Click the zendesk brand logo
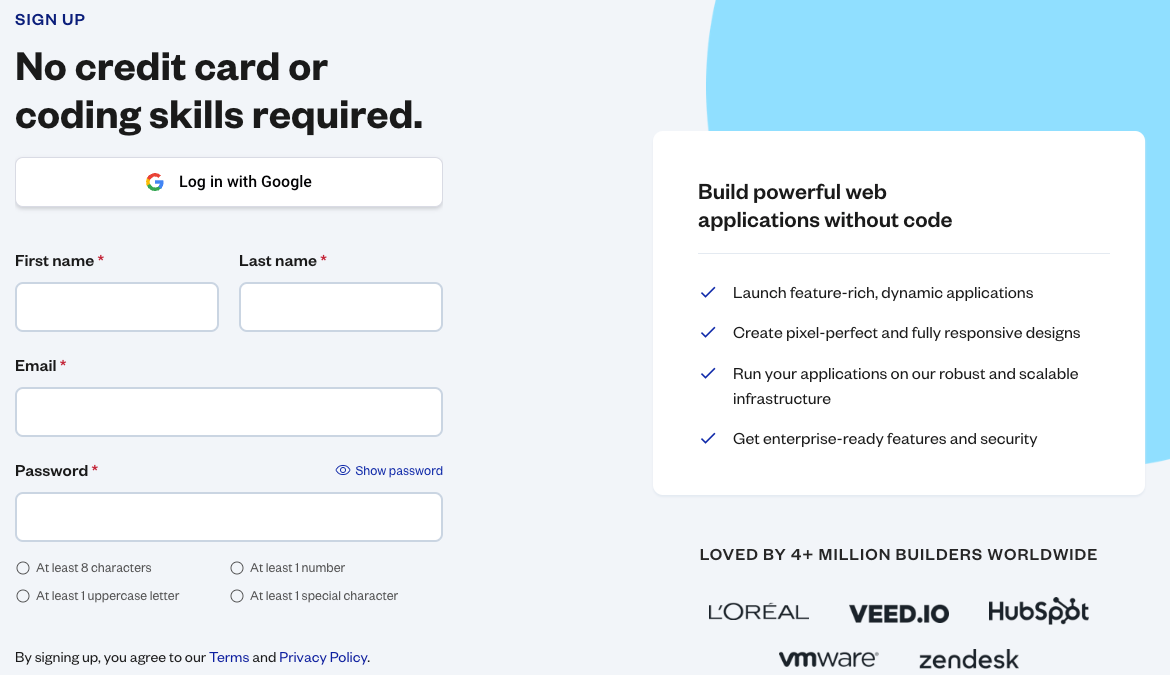The height and width of the screenshot is (675, 1170). click(968, 659)
